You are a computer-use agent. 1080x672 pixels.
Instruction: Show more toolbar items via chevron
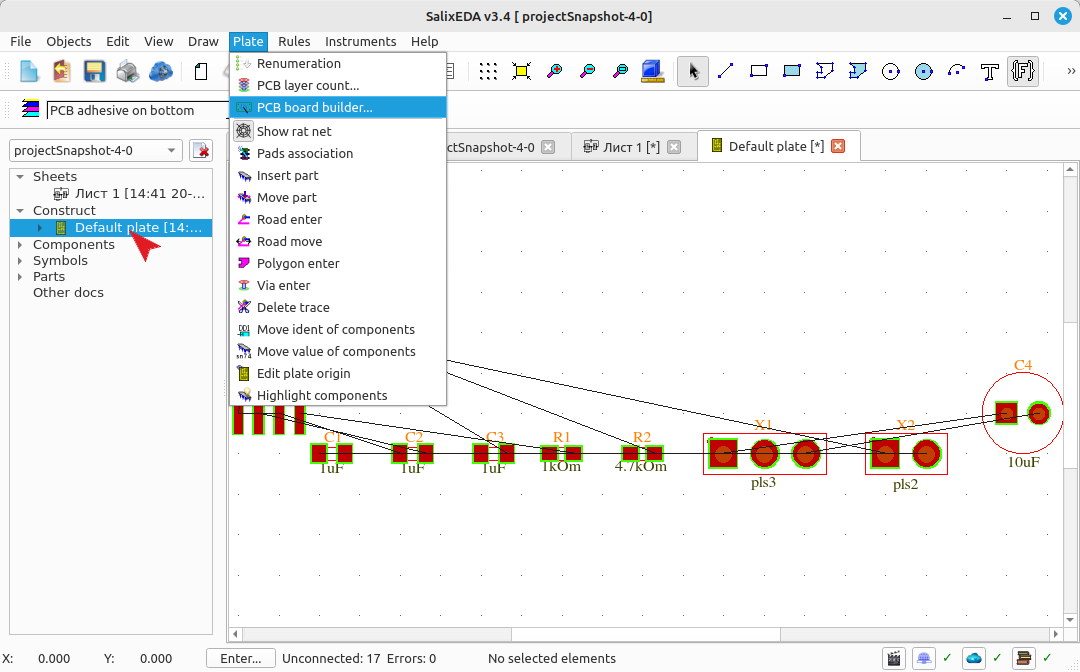[x=1070, y=71]
